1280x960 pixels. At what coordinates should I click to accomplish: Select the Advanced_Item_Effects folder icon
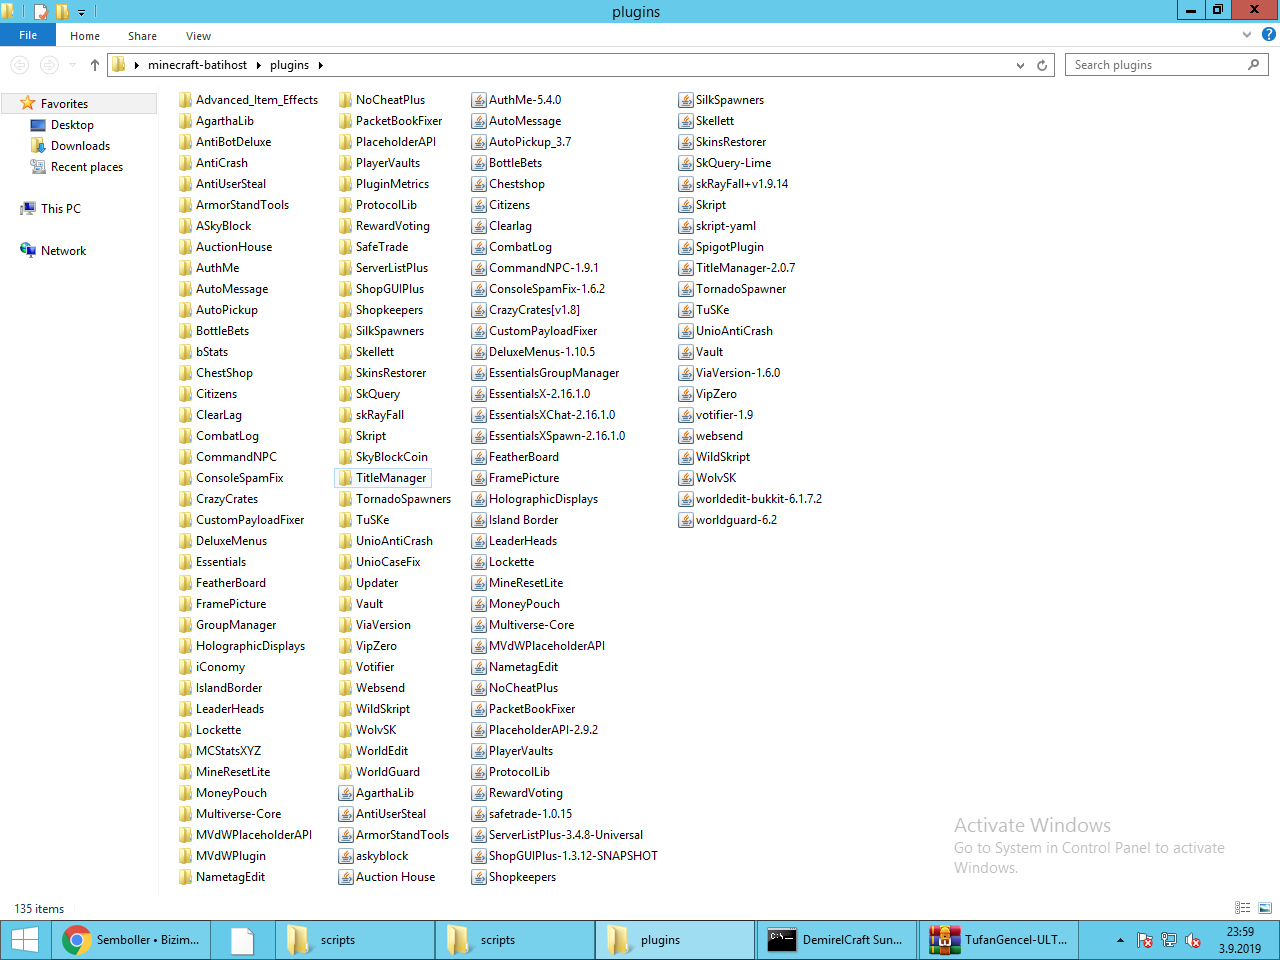pyautogui.click(x=186, y=100)
